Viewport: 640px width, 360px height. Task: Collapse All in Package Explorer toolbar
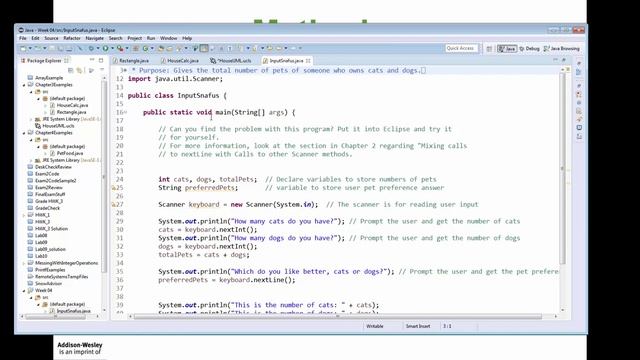[71, 70]
